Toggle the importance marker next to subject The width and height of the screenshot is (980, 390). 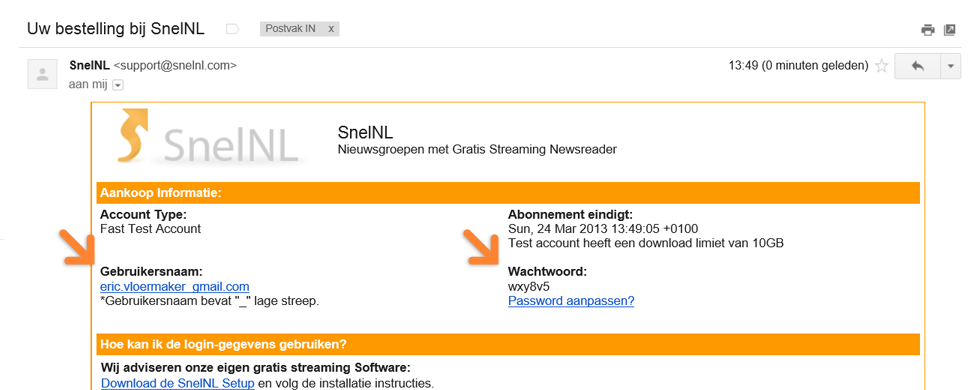tap(232, 29)
